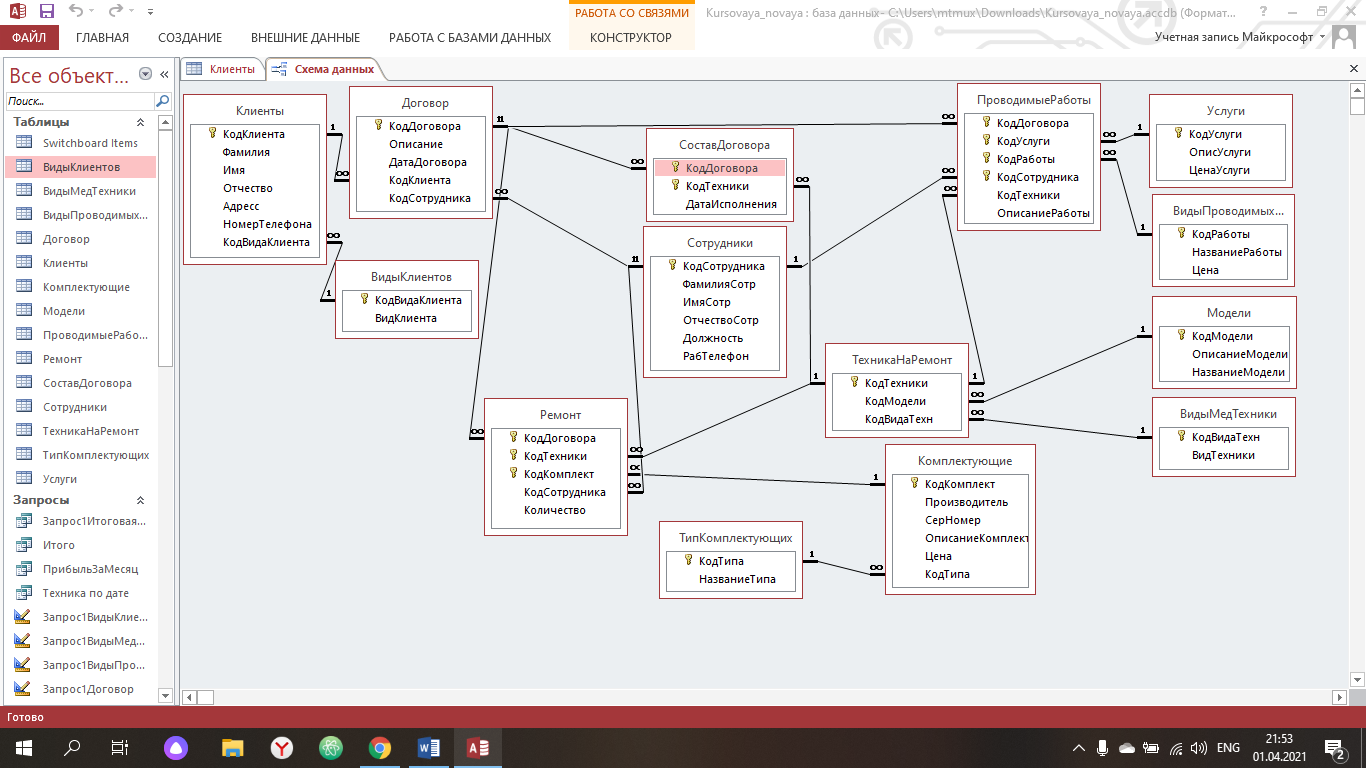Viewport: 1366px width, 768px height.
Task: Click the vertical scrollbar of schema window
Action: click(x=1357, y=385)
